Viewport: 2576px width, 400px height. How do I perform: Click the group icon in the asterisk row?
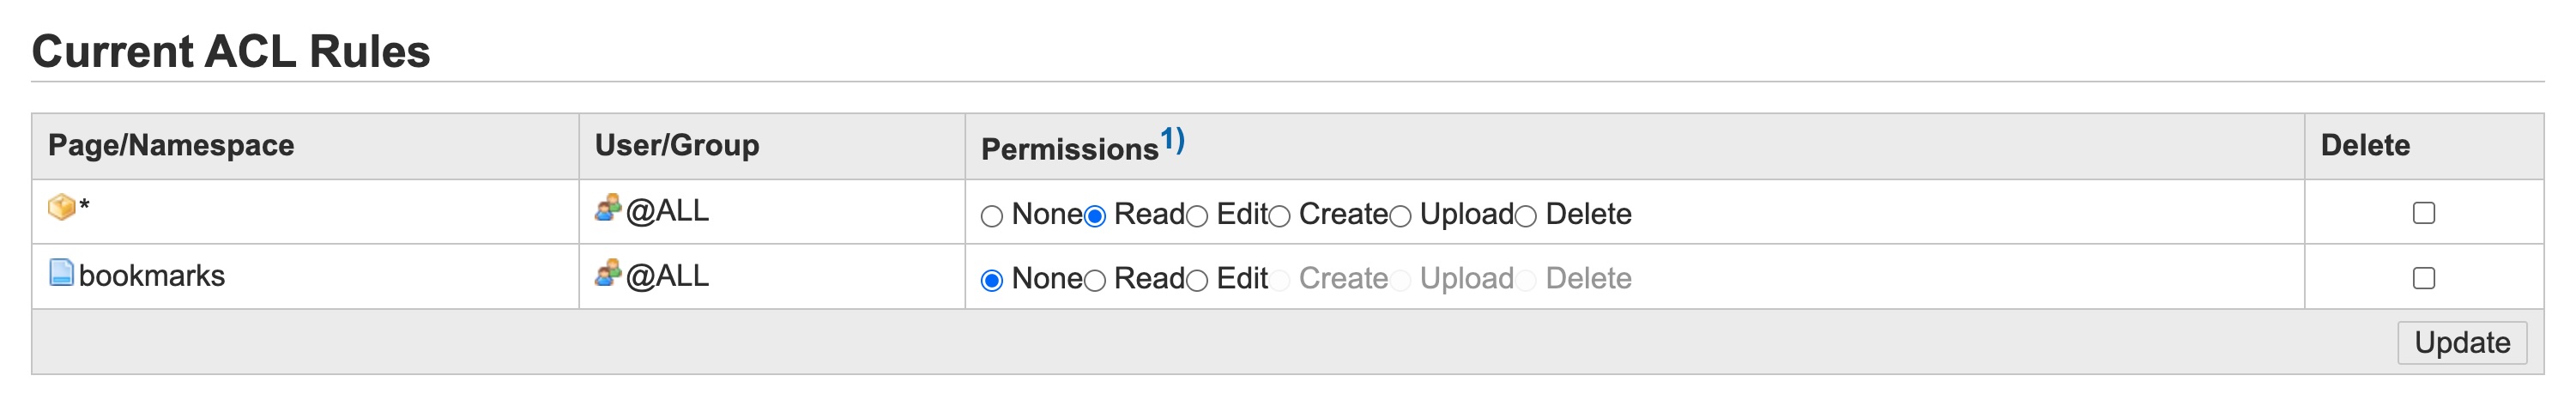pos(608,207)
